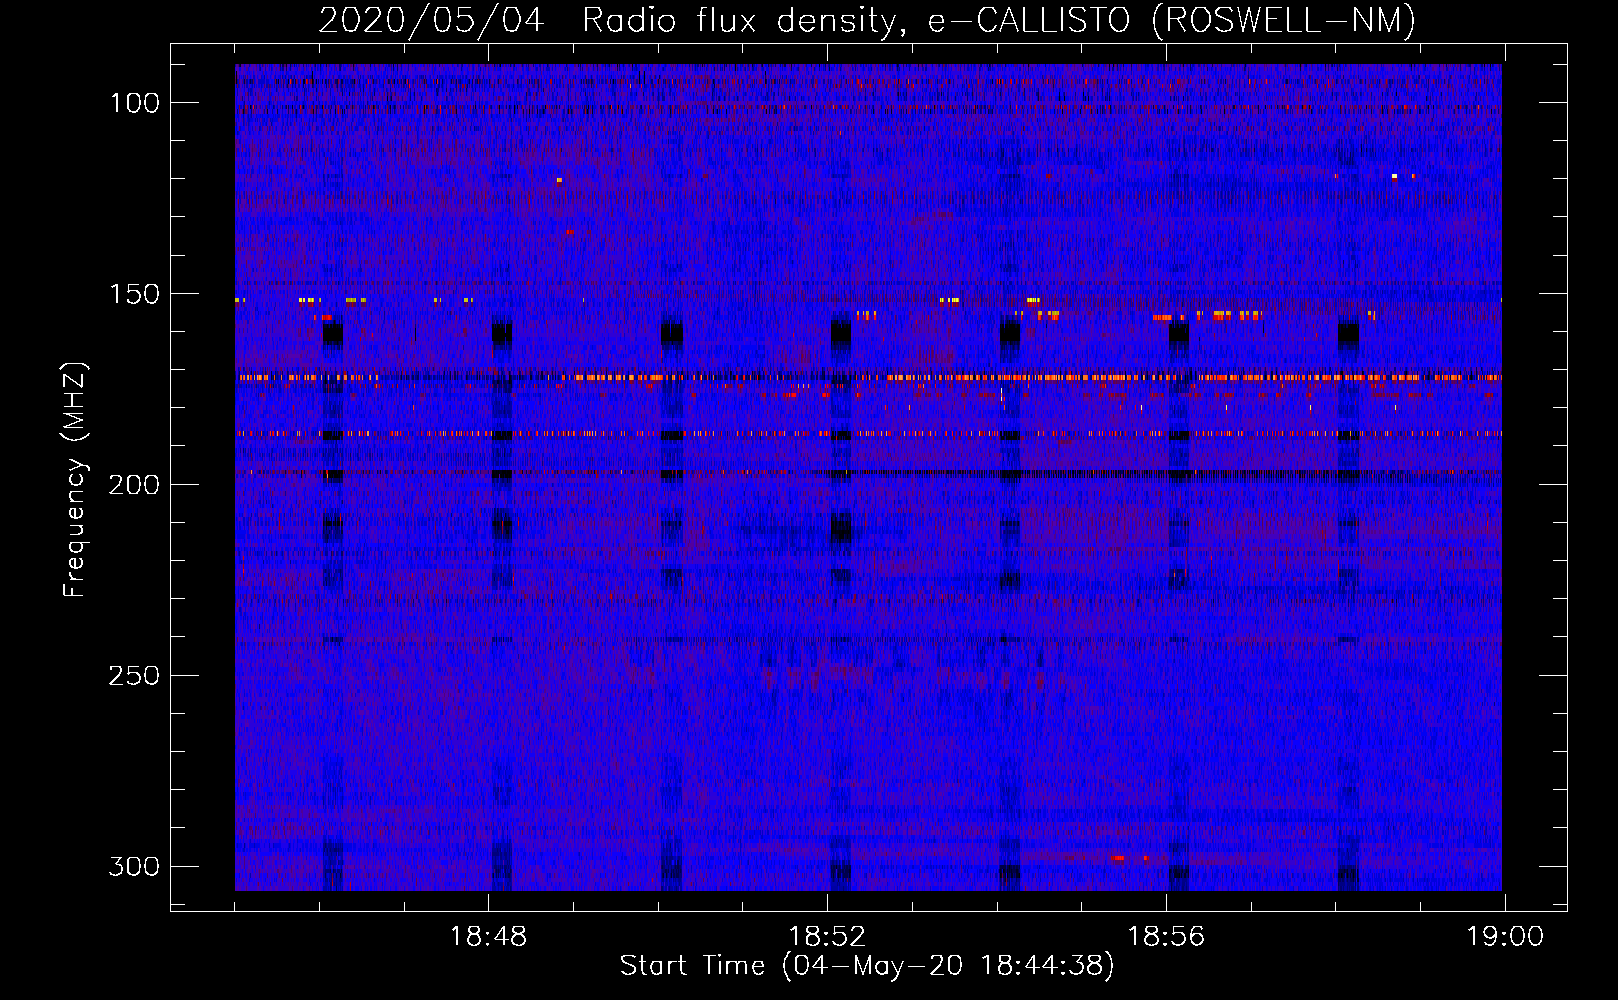
Task: Click the '18:56' time tick label
Action: [x=1166, y=937]
